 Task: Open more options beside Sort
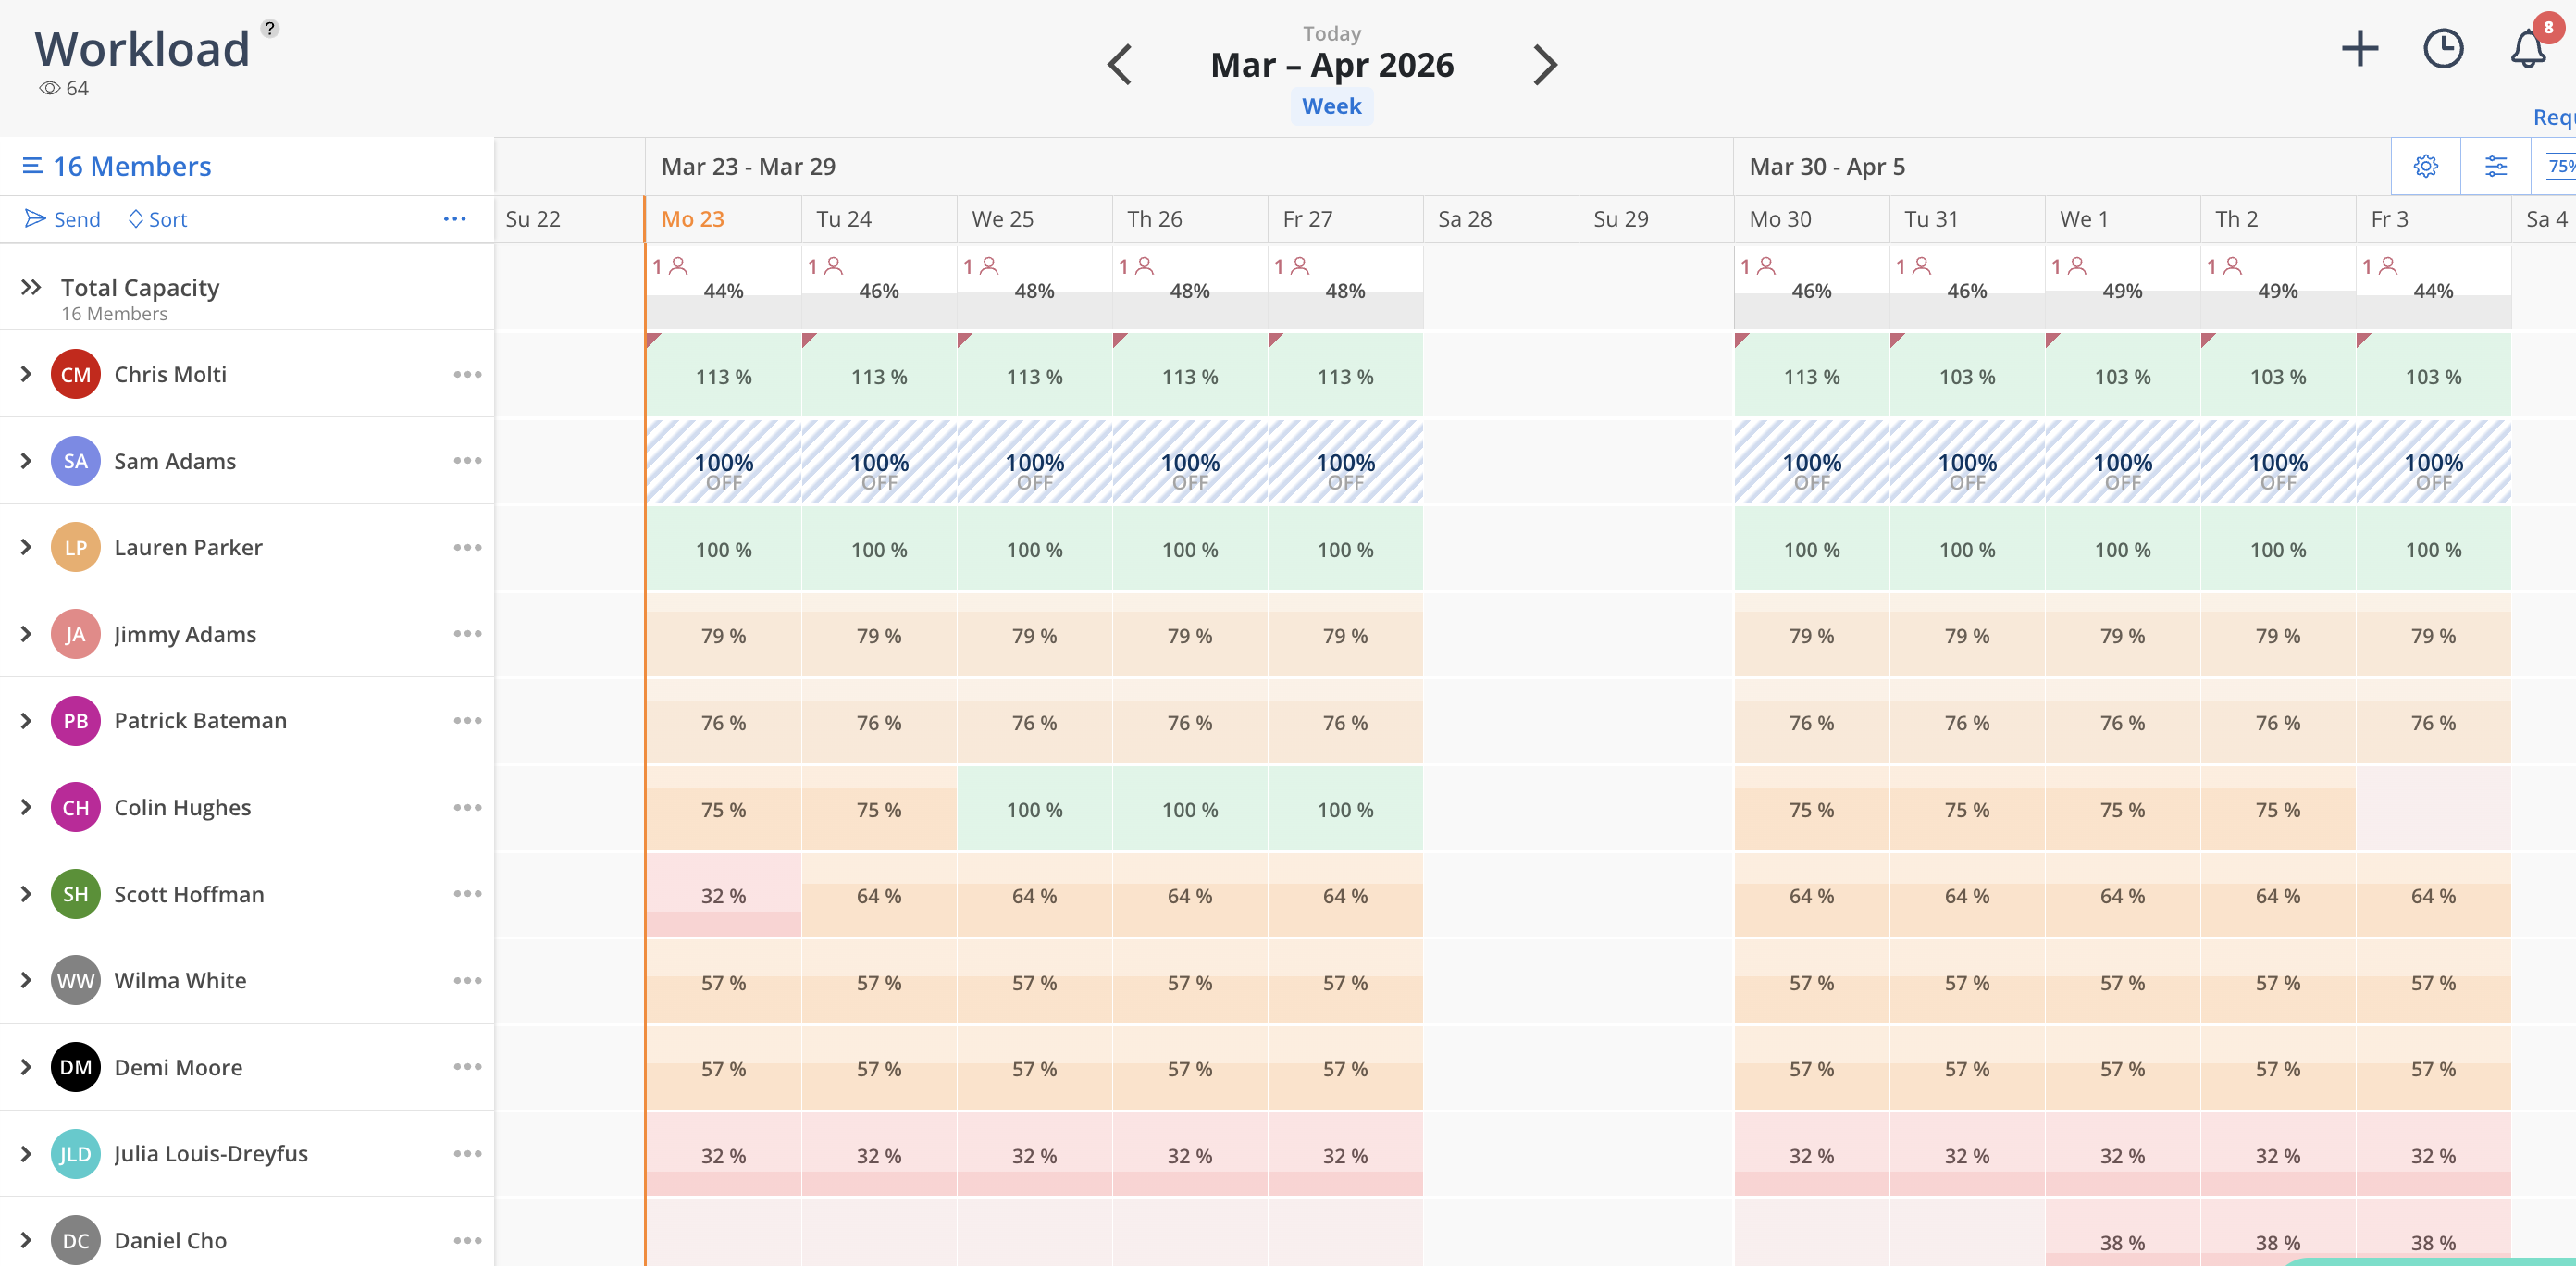tap(454, 219)
